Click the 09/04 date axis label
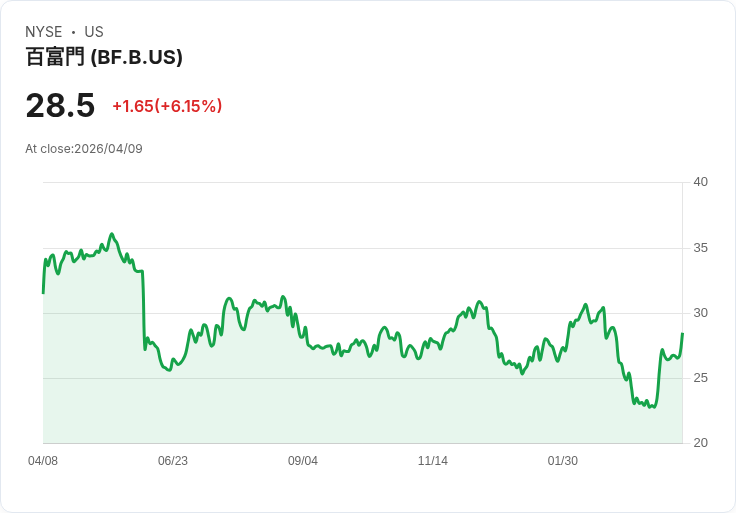736x513 pixels. pos(303,460)
